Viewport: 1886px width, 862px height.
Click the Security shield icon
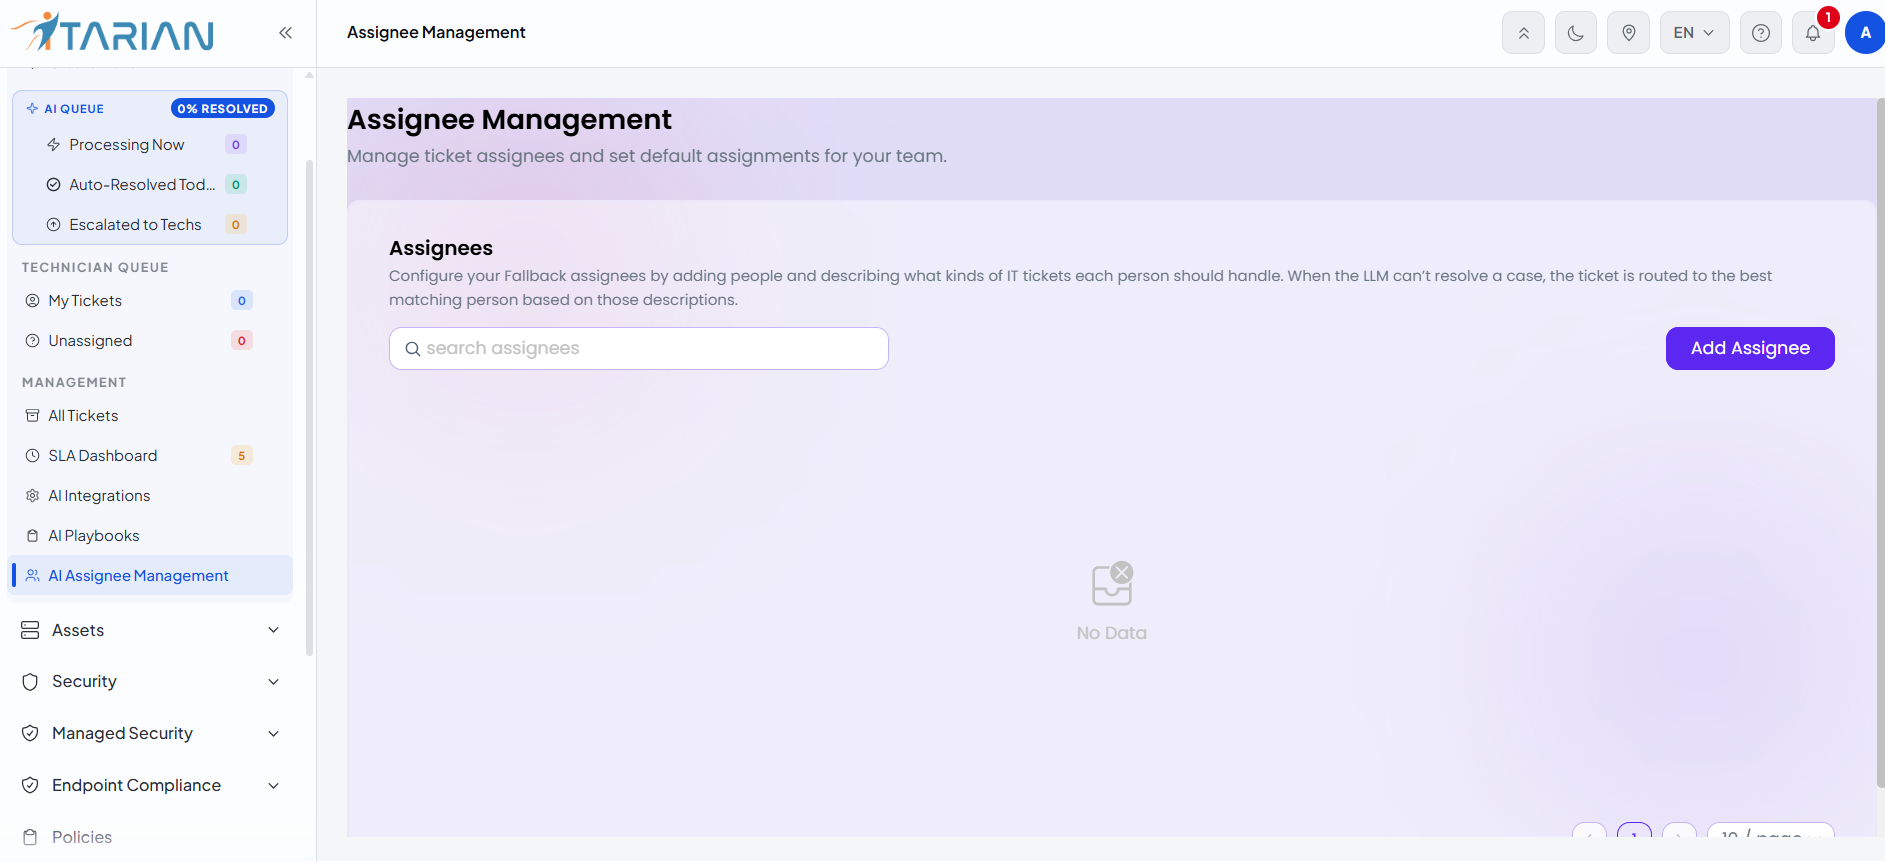(x=30, y=682)
